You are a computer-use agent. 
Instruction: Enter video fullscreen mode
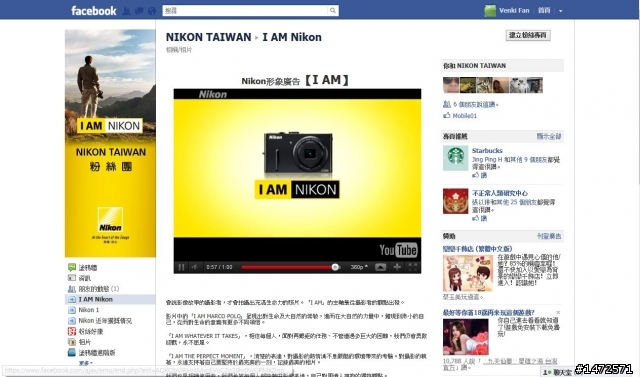[x=412, y=267]
